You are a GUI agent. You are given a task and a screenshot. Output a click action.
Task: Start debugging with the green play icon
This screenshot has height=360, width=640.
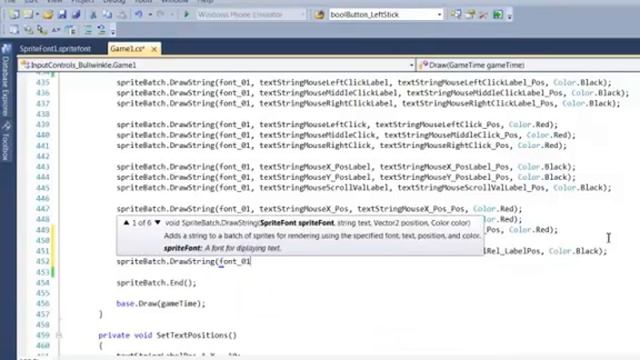click(x=187, y=15)
